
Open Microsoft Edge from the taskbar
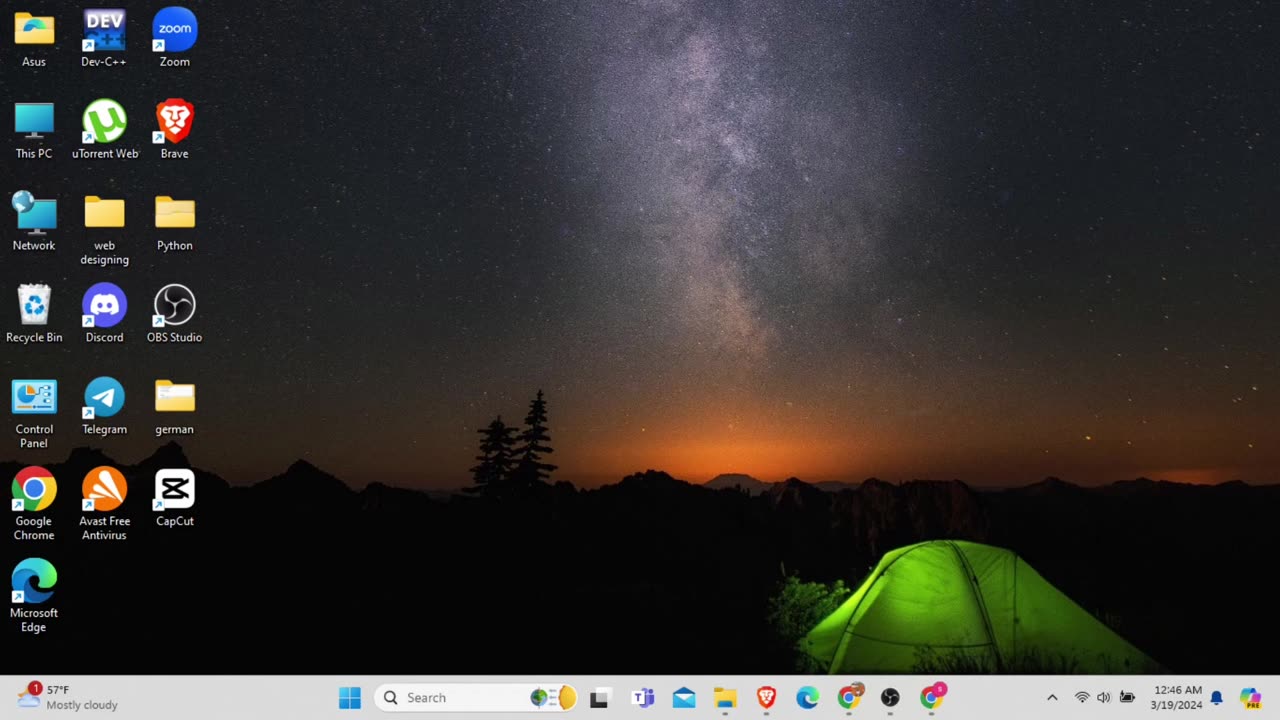click(x=807, y=698)
